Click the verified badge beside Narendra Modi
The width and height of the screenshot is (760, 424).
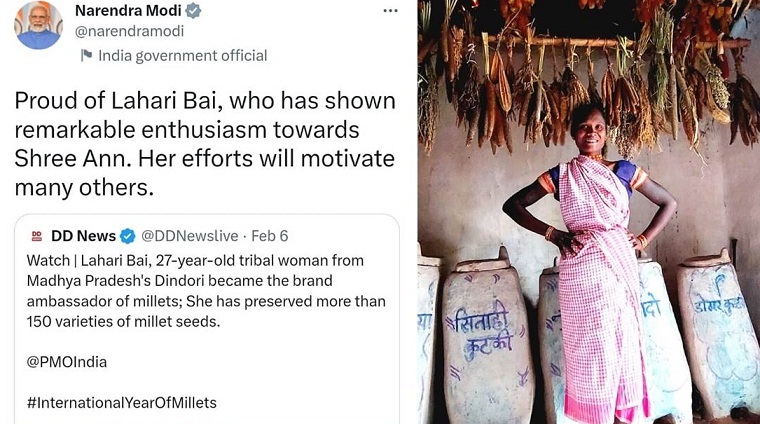click(194, 11)
